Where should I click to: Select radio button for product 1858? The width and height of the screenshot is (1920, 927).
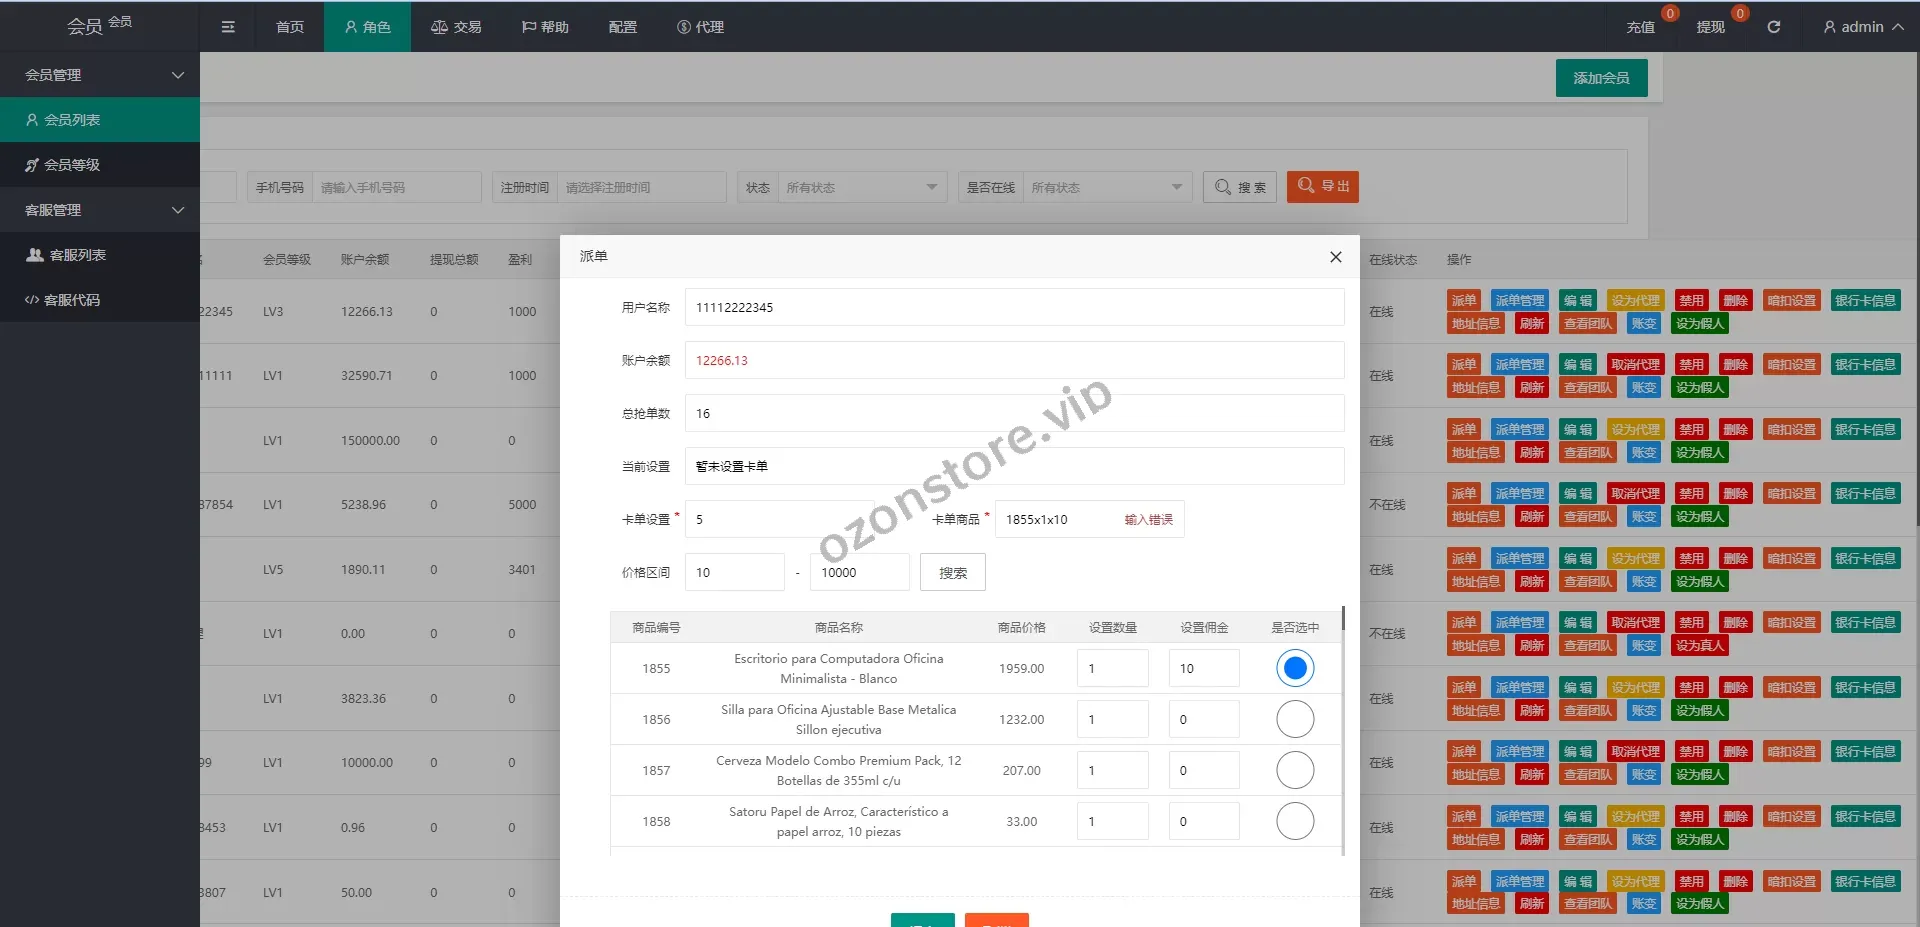pos(1294,821)
